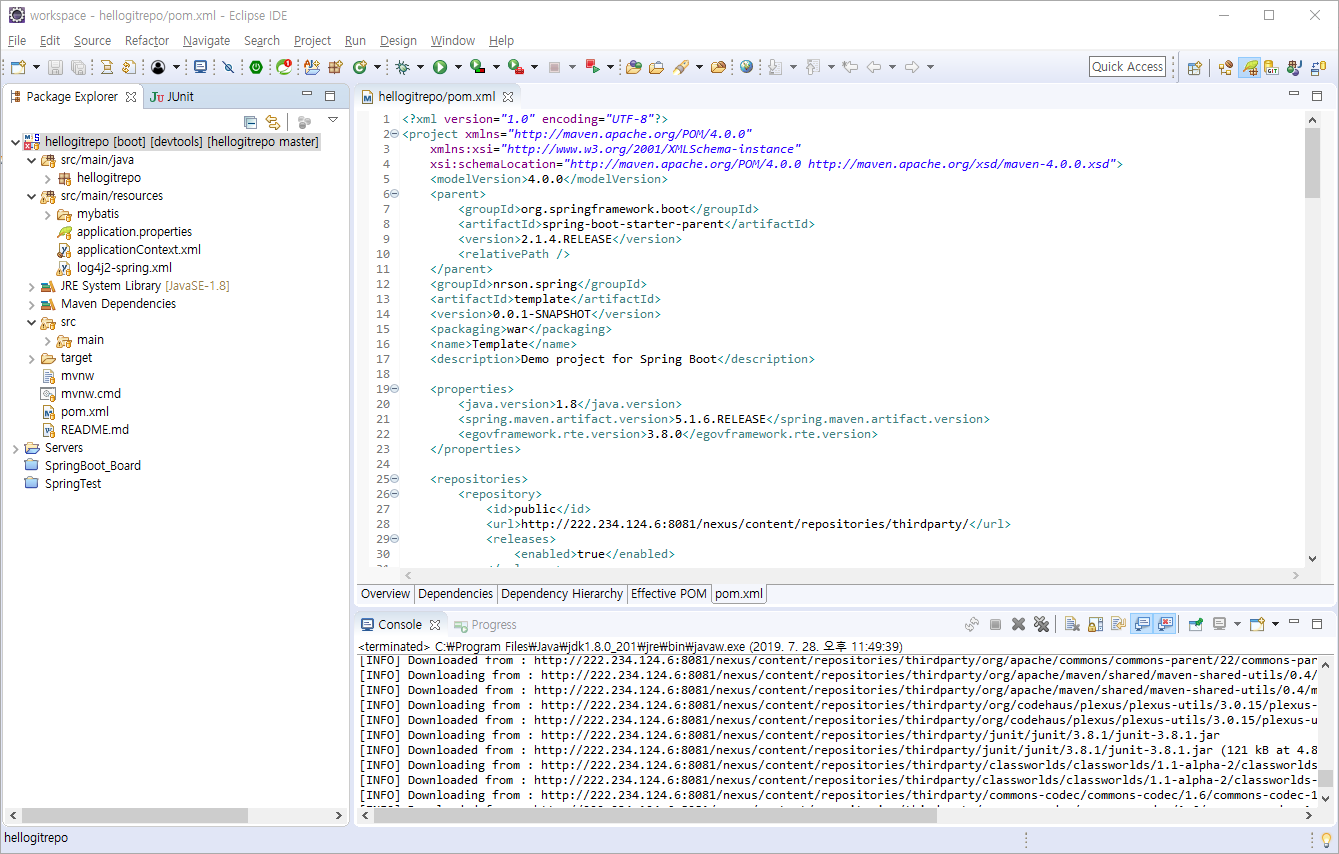Viewport: 1339px width, 854px height.
Task: Switch to the Progress view tab
Action: 485,624
